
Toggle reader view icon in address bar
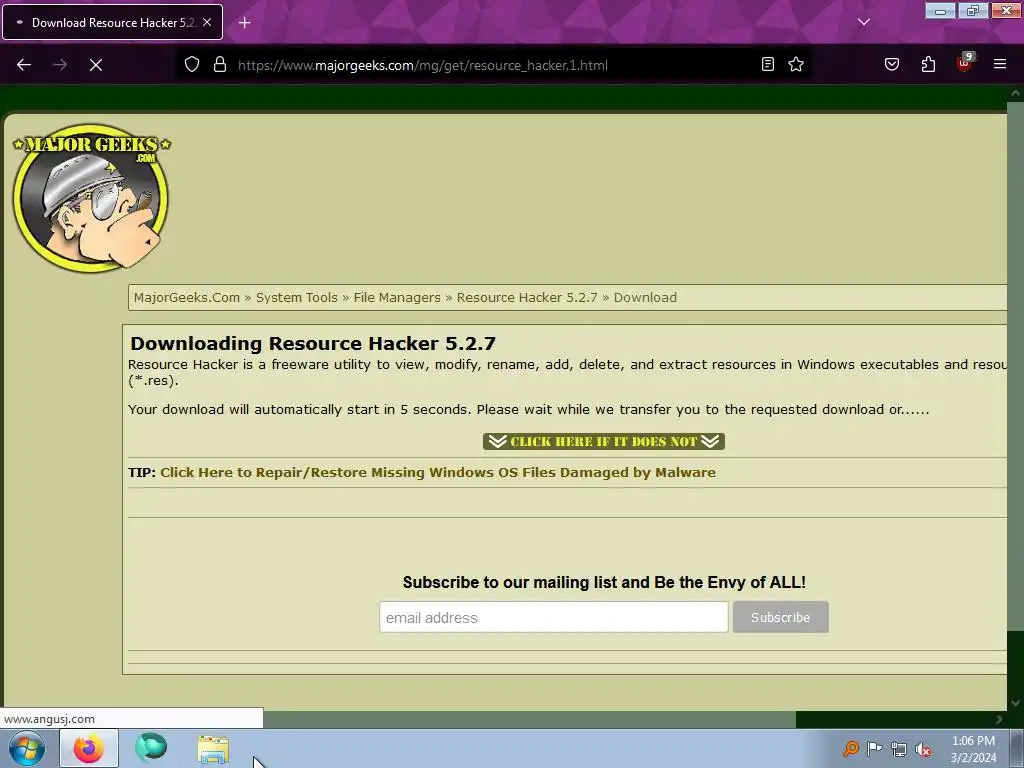click(x=768, y=64)
